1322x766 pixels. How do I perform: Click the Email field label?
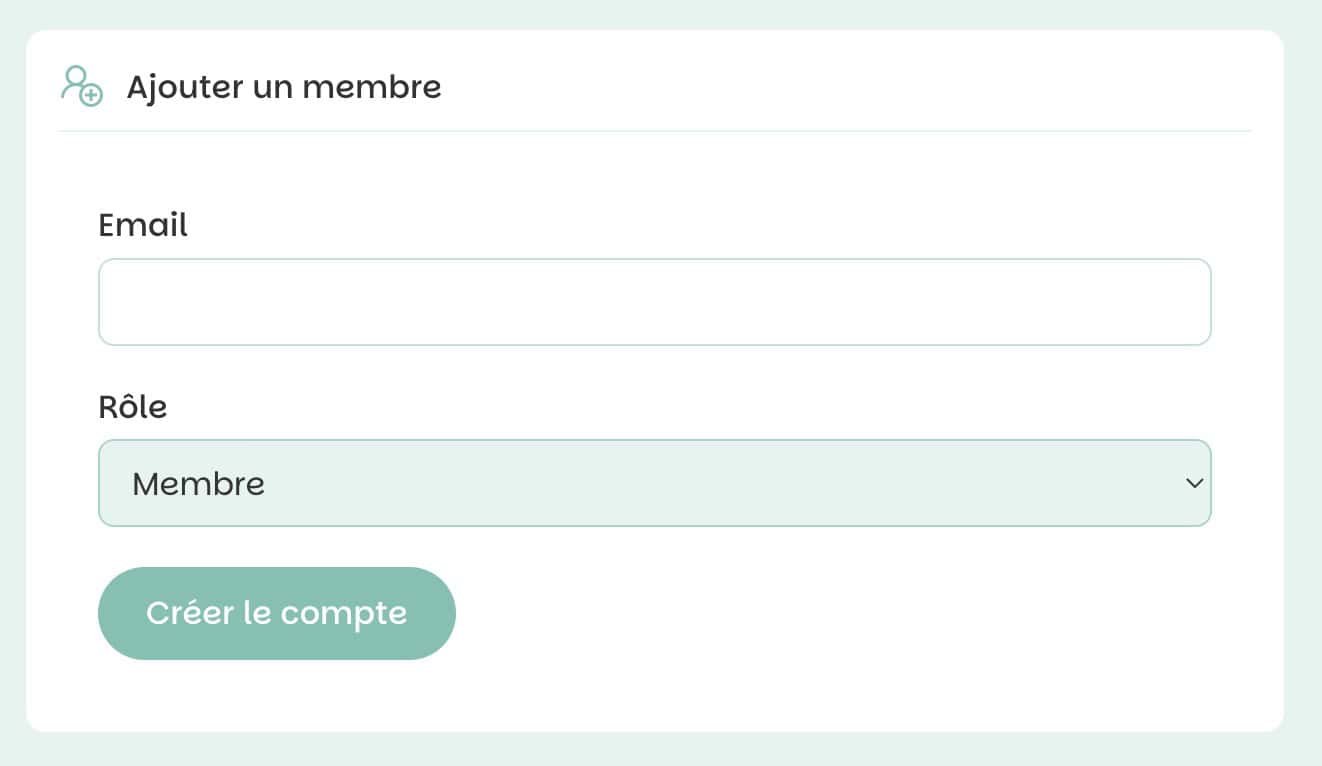click(143, 225)
